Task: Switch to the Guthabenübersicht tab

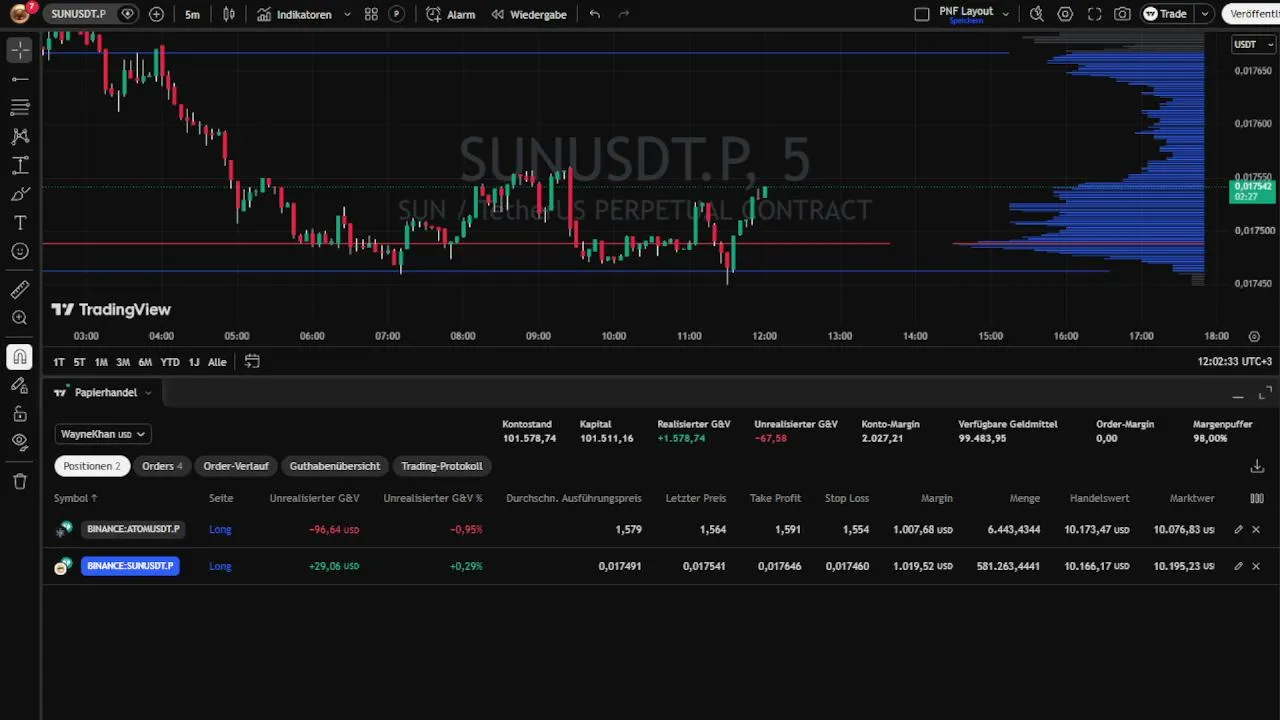Action: click(335, 466)
